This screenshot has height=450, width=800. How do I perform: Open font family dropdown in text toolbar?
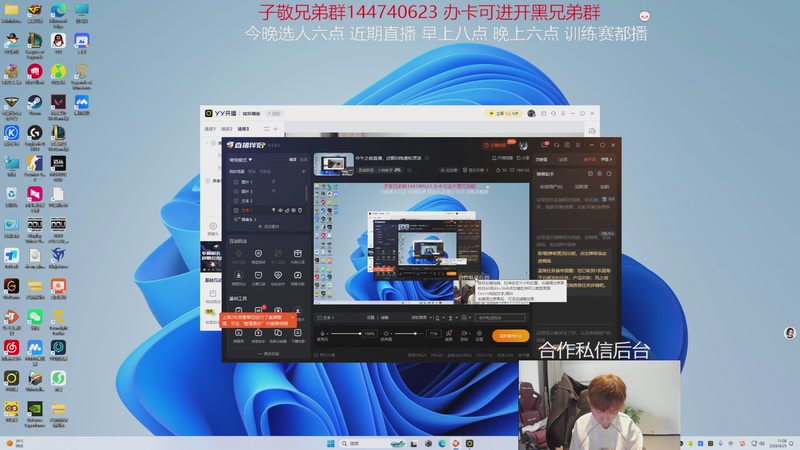[x=421, y=317]
